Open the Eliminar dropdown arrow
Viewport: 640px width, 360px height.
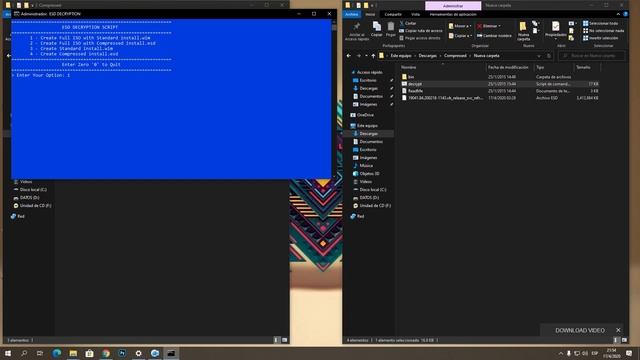(x=499, y=26)
